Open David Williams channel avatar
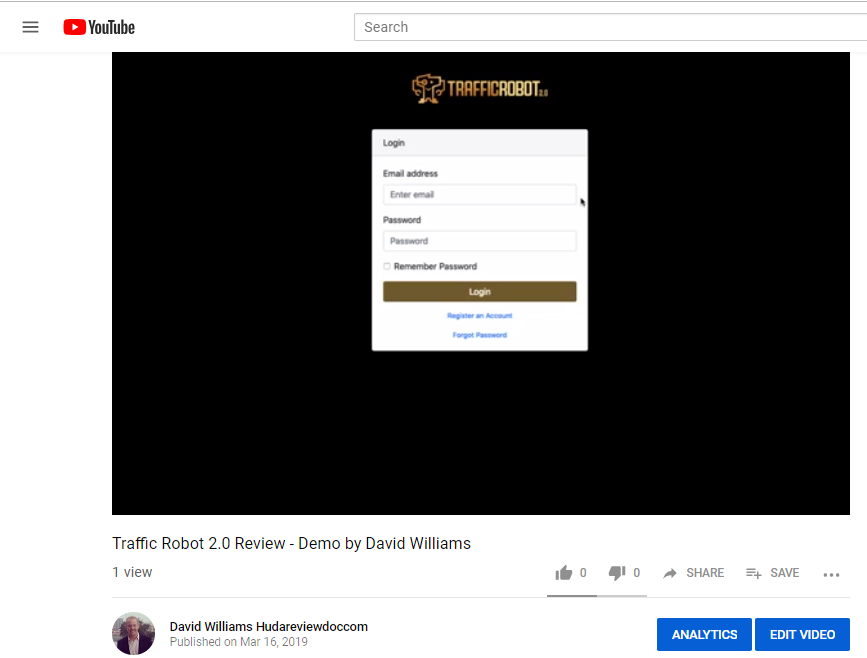The image size is (867, 658). 133,634
